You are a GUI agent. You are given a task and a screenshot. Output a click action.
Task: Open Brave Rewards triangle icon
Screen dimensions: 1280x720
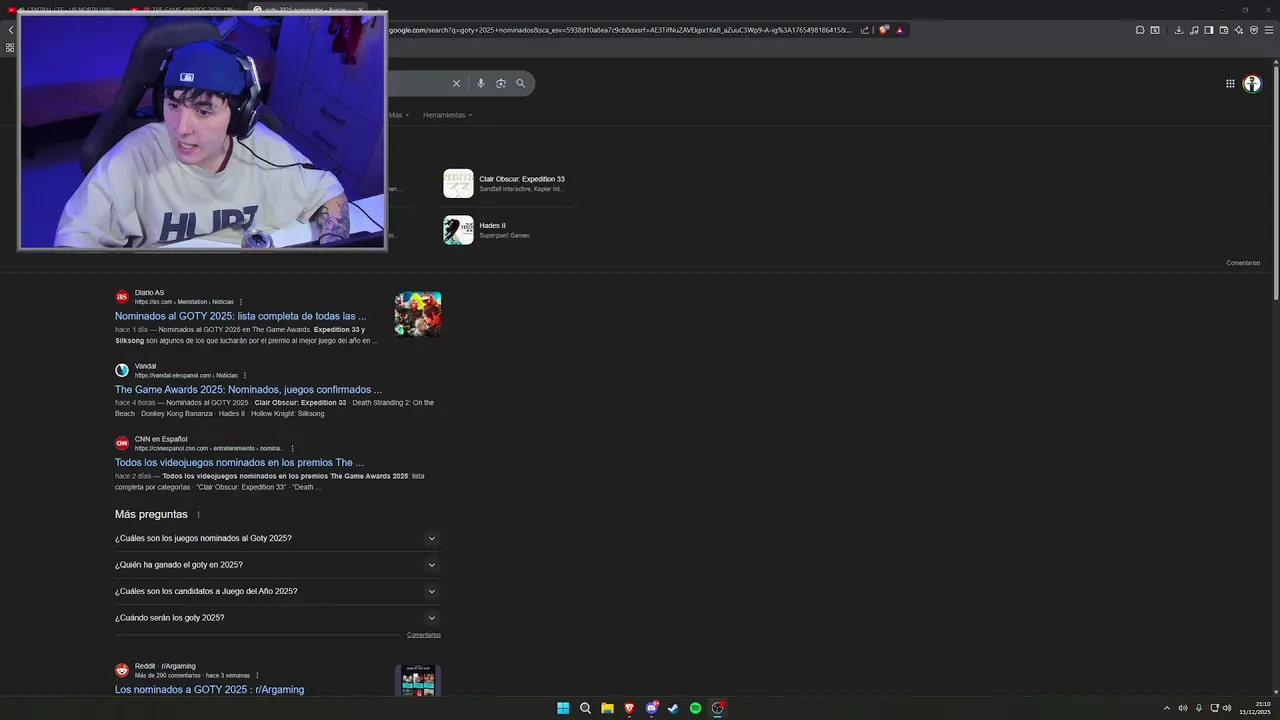(x=899, y=30)
